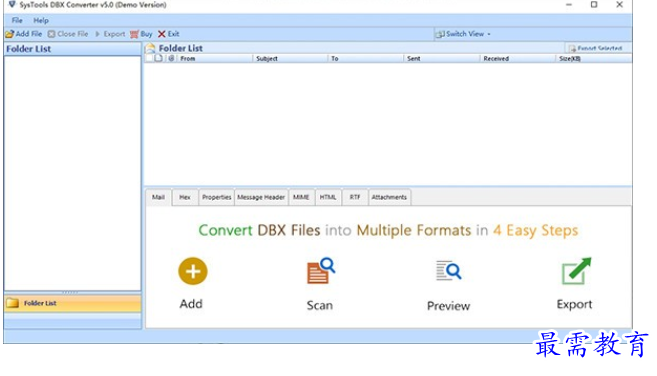The image size is (657, 376).
Task: Sort by the From column
Action: [x=215, y=59]
